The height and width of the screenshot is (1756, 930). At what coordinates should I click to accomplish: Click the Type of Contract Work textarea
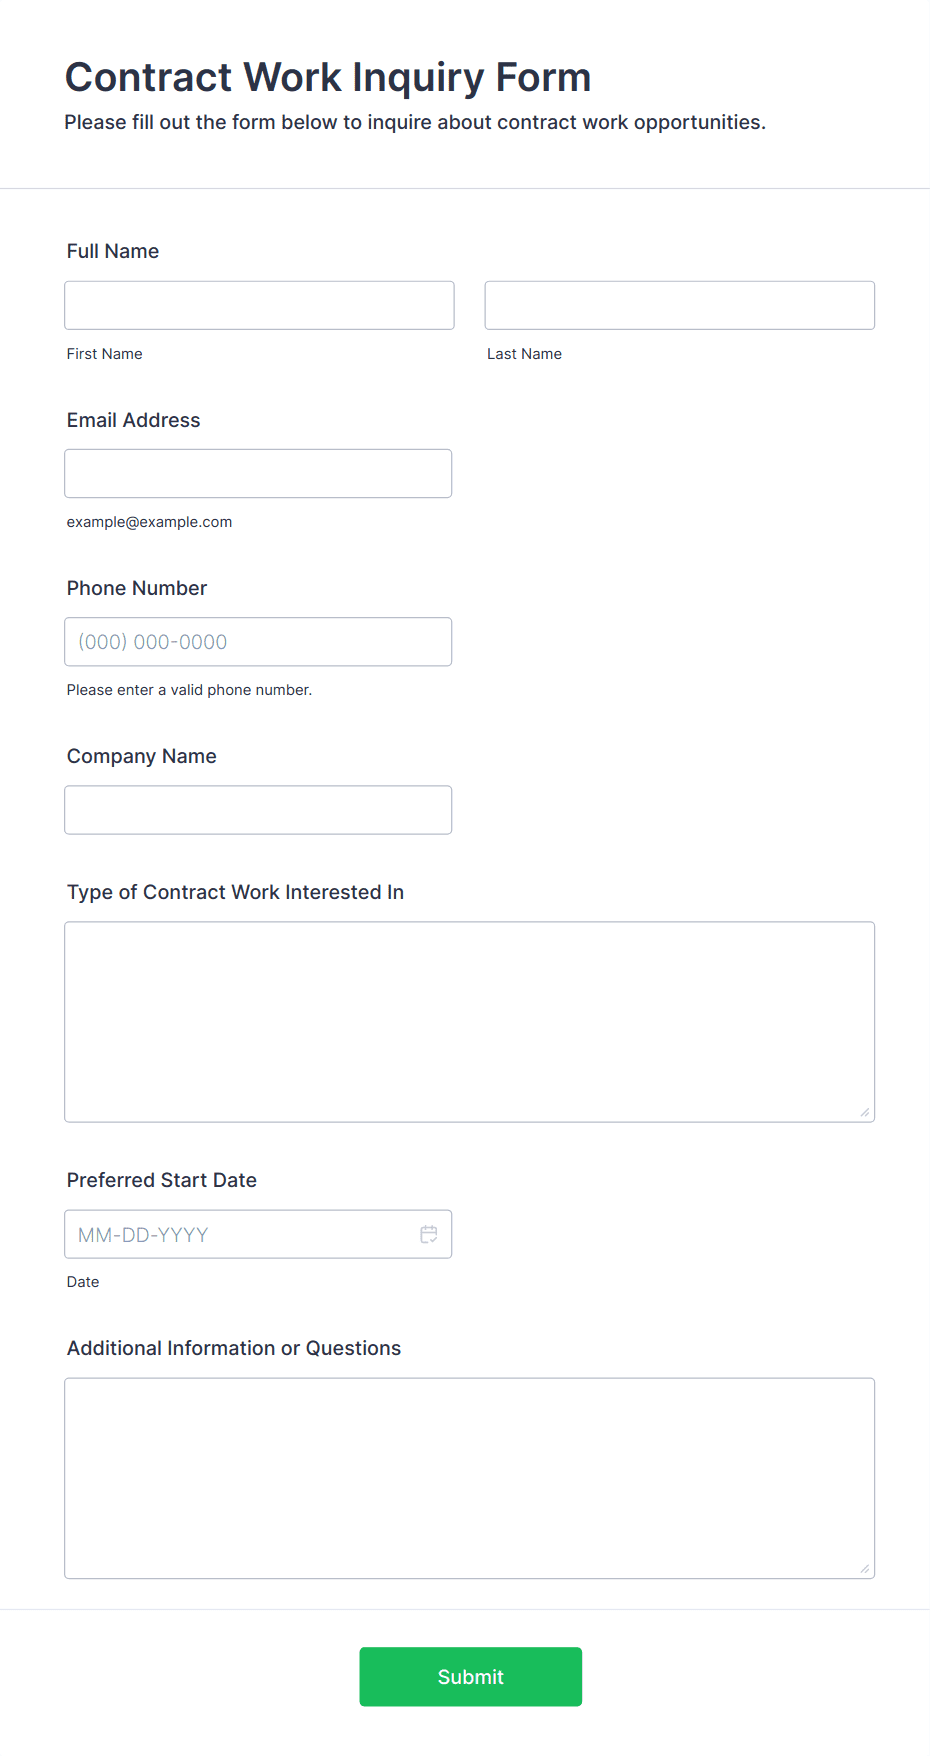[469, 1021]
